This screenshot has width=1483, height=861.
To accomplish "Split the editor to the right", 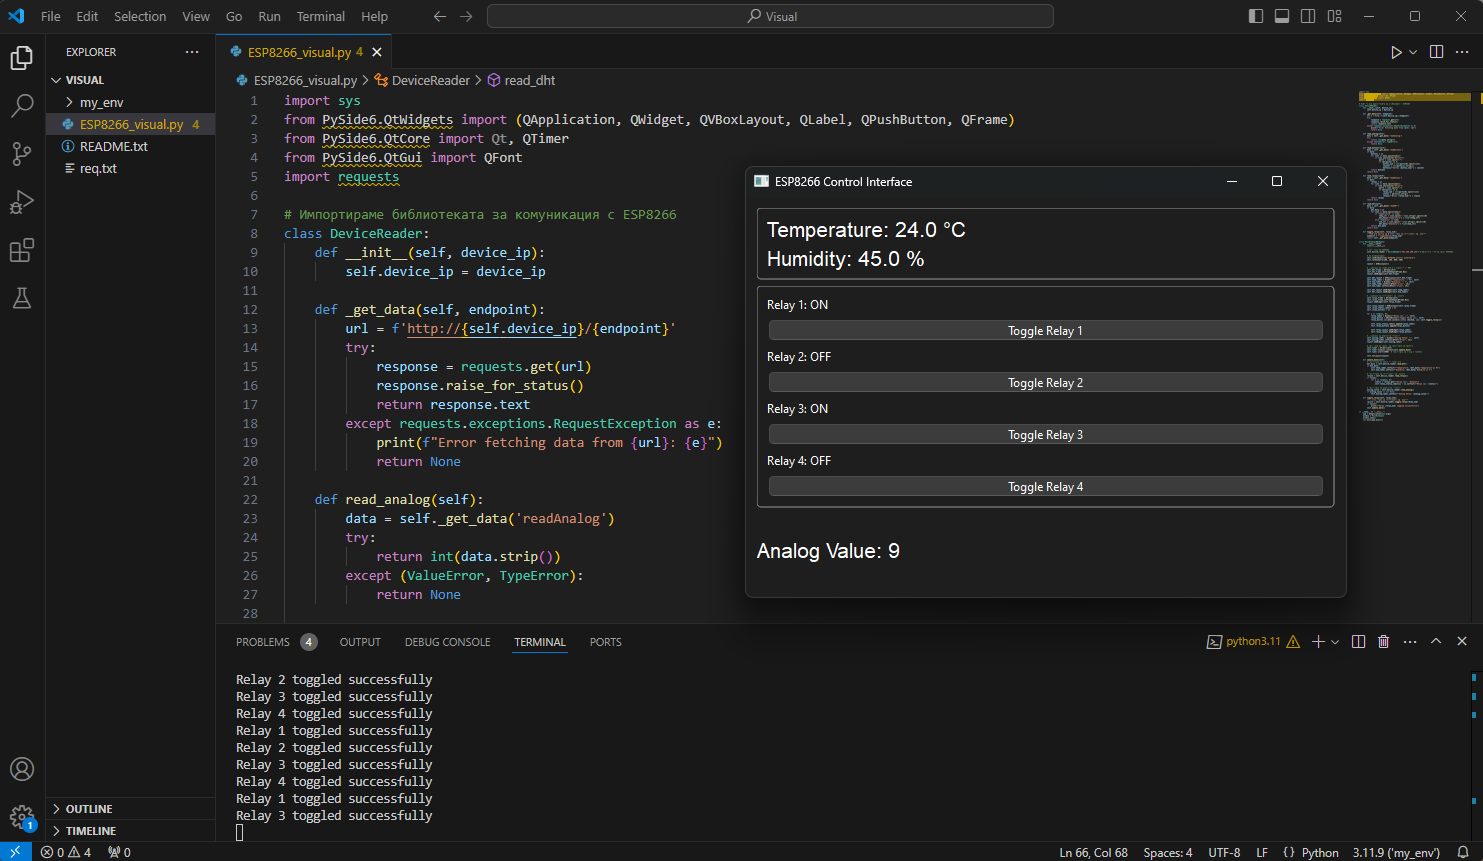I will point(1437,52).
